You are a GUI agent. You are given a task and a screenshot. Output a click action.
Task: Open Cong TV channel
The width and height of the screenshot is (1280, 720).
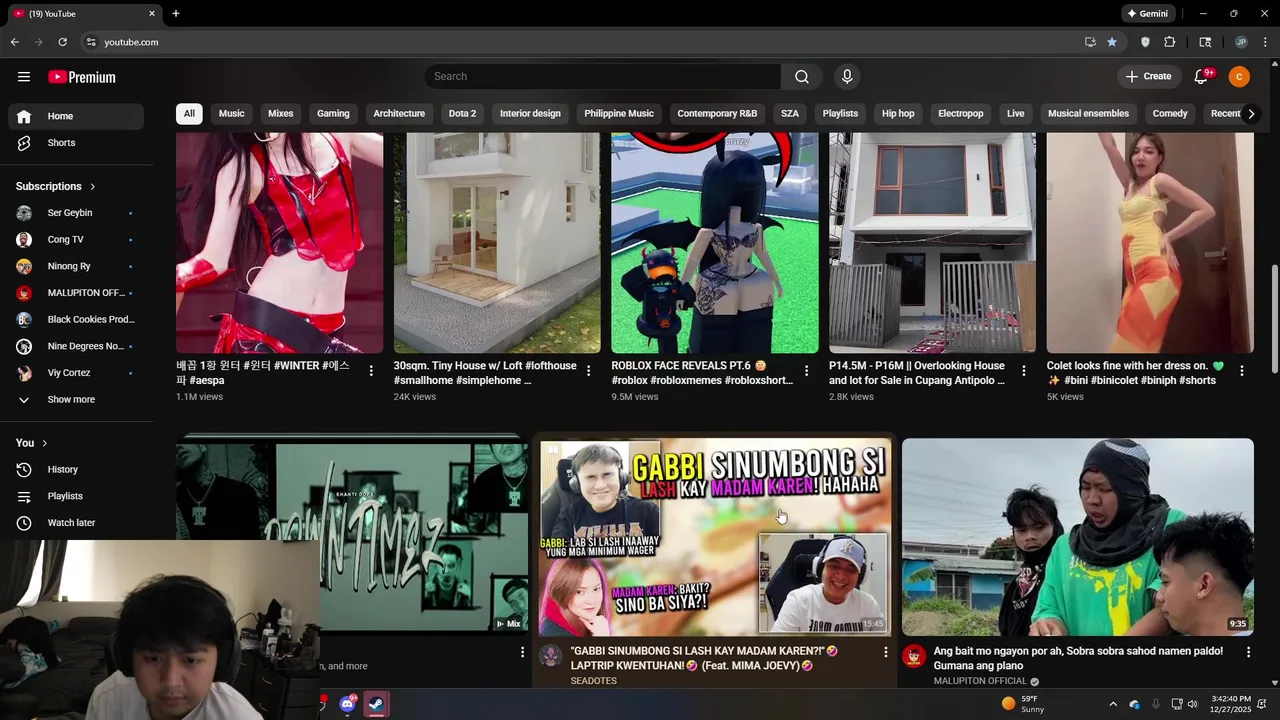tap(76, 240)
